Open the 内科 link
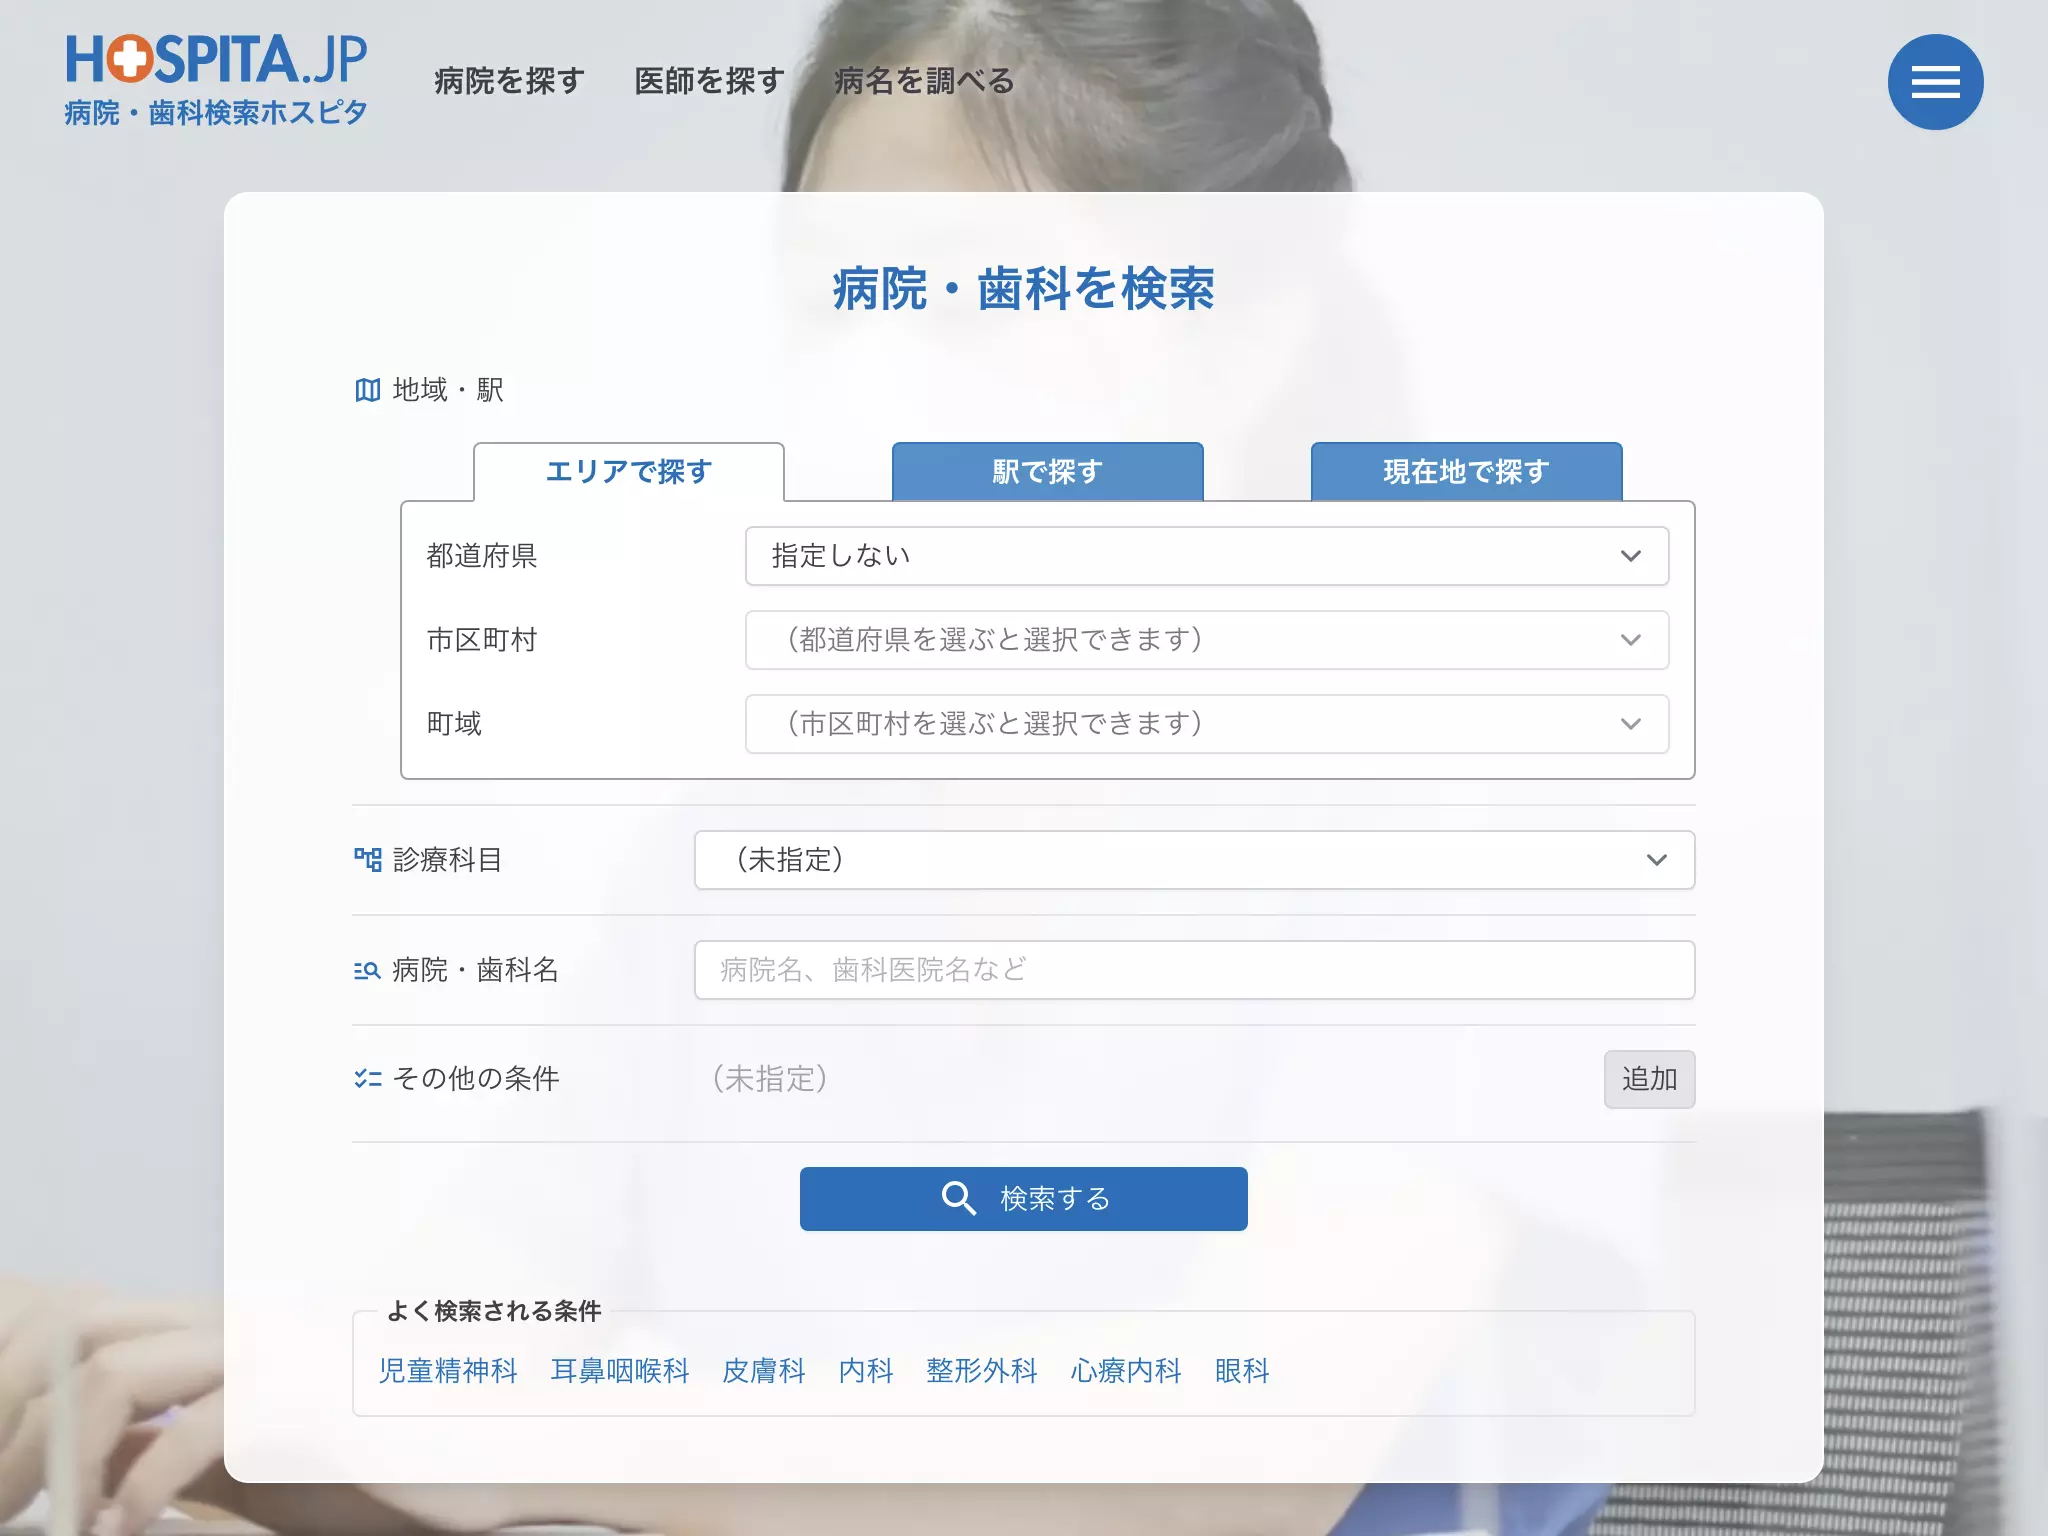This screenshot has width=2048, height=1536. (866, 1371)
